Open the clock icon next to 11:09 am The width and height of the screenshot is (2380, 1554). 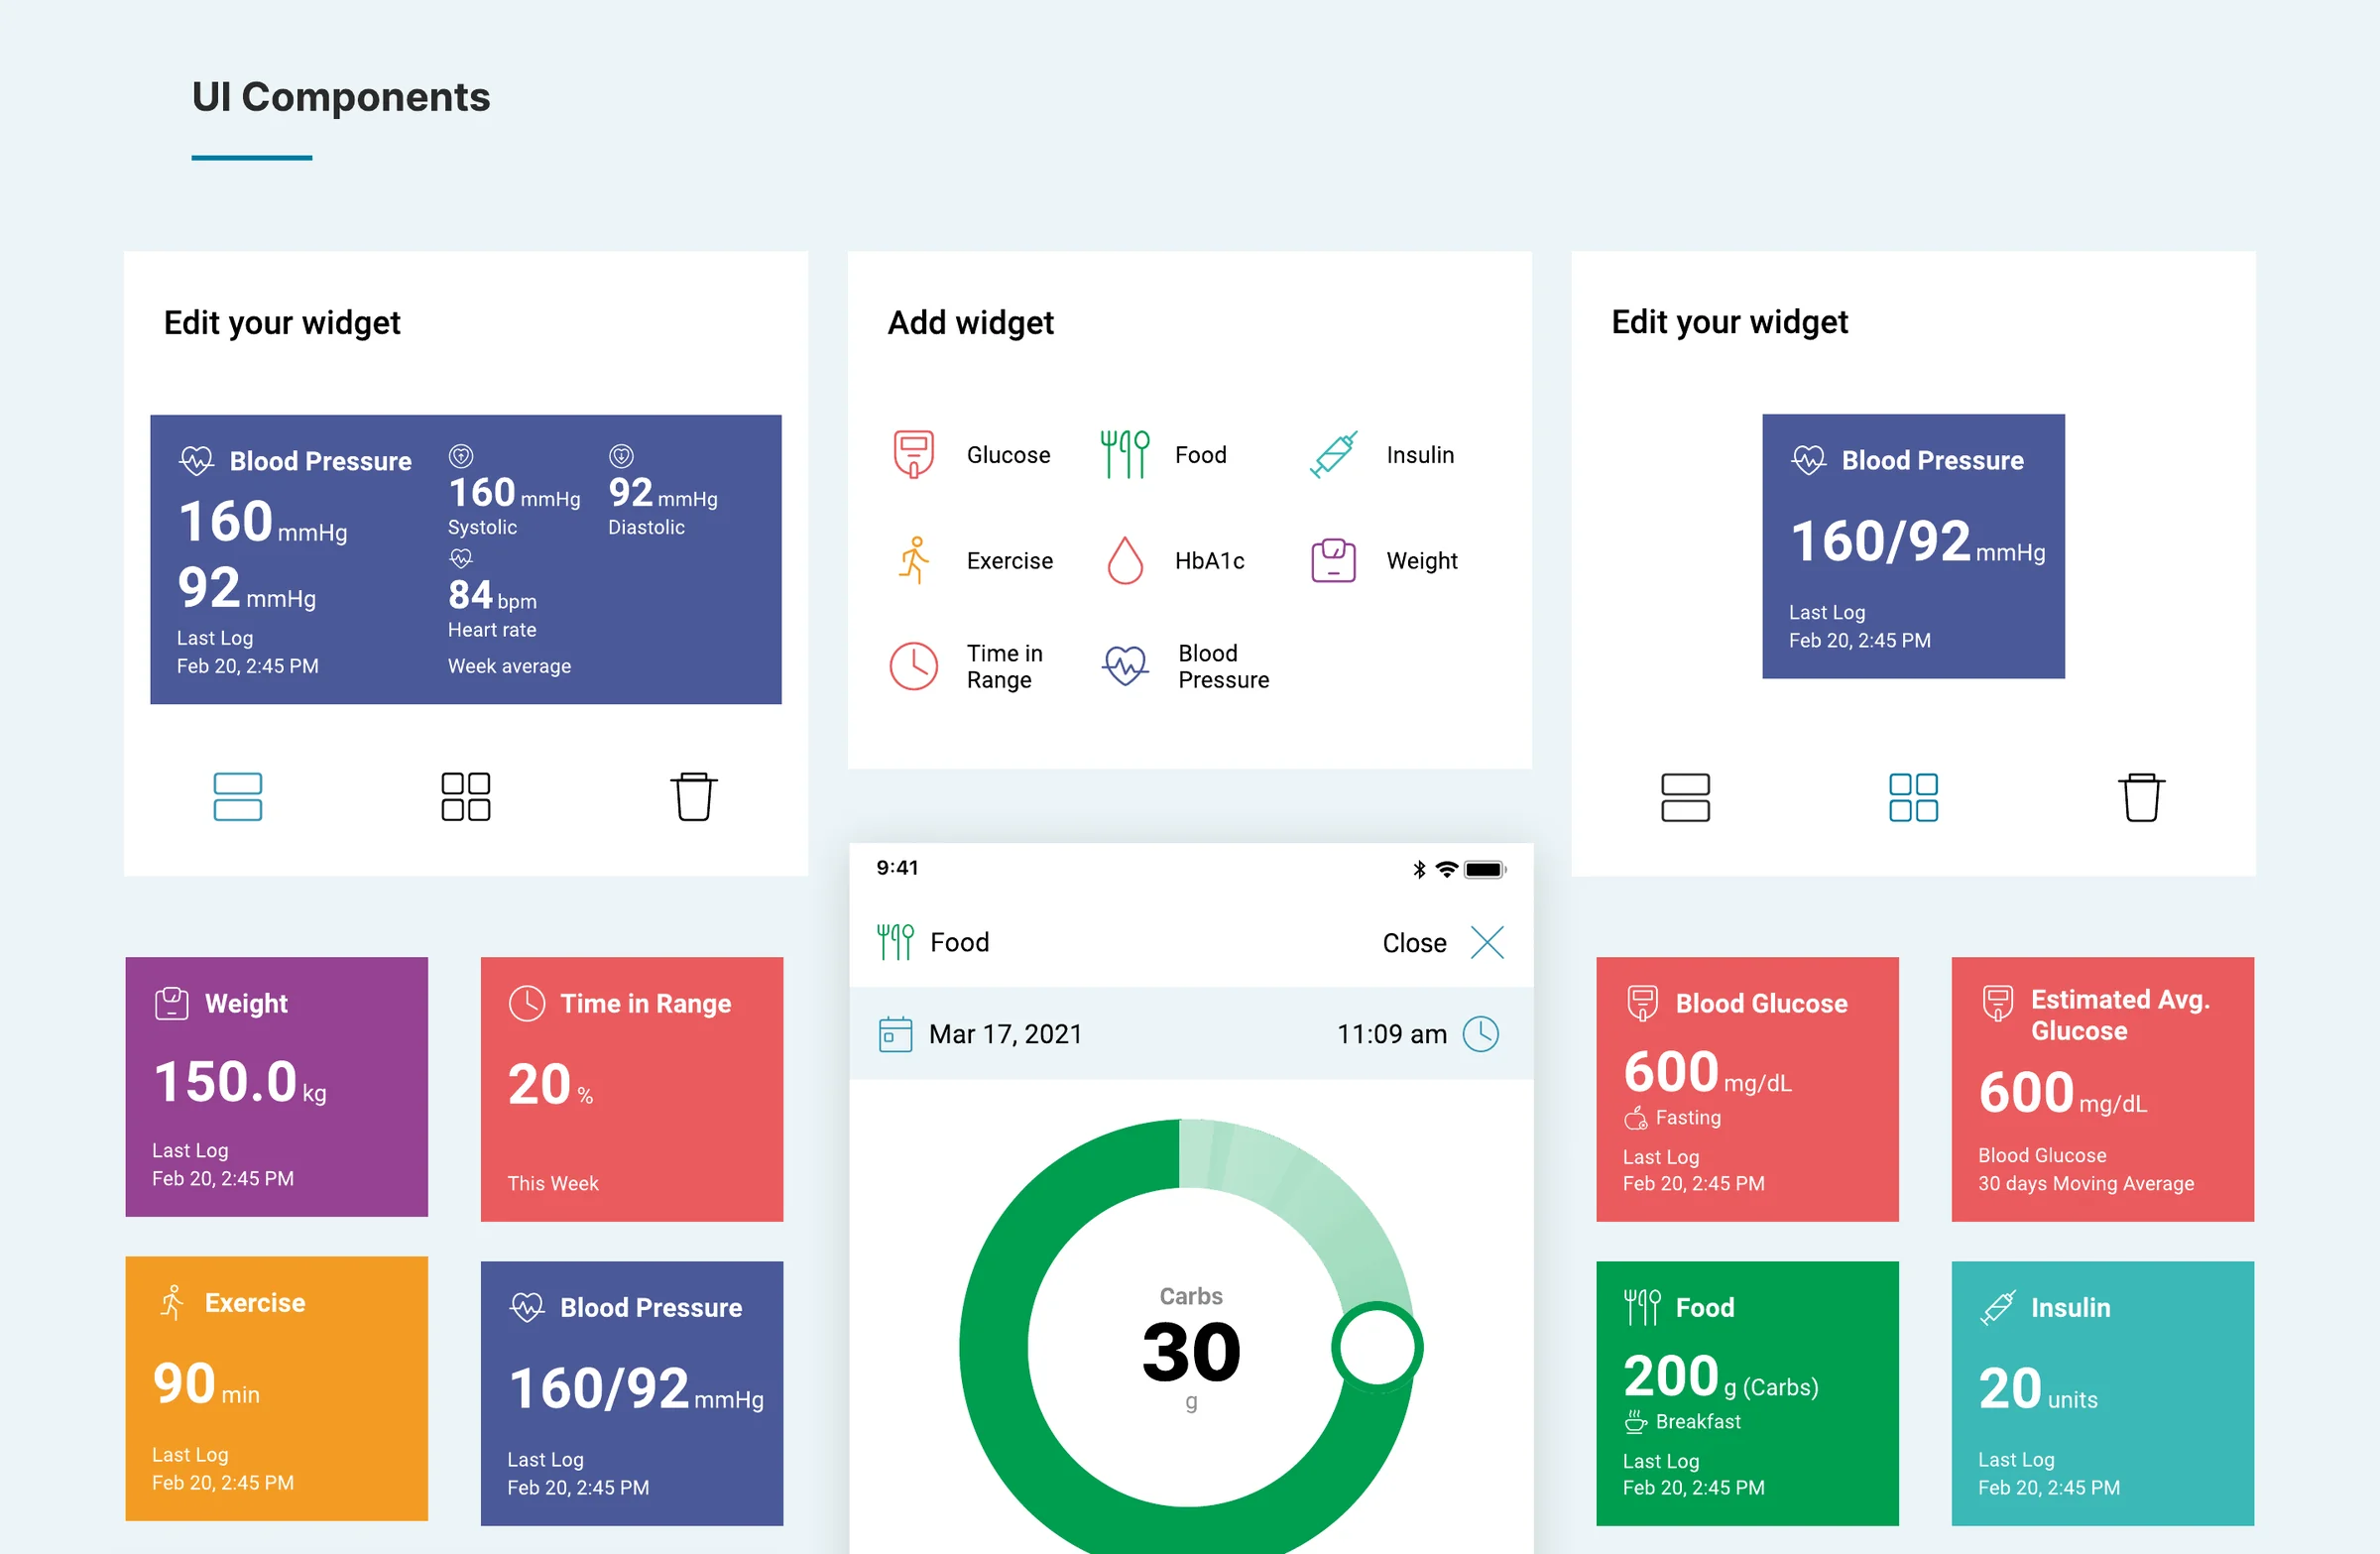tap(1481, 1034)
